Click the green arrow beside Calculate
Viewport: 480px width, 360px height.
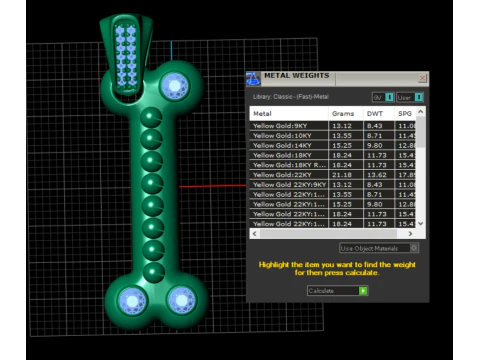point(363,291)
